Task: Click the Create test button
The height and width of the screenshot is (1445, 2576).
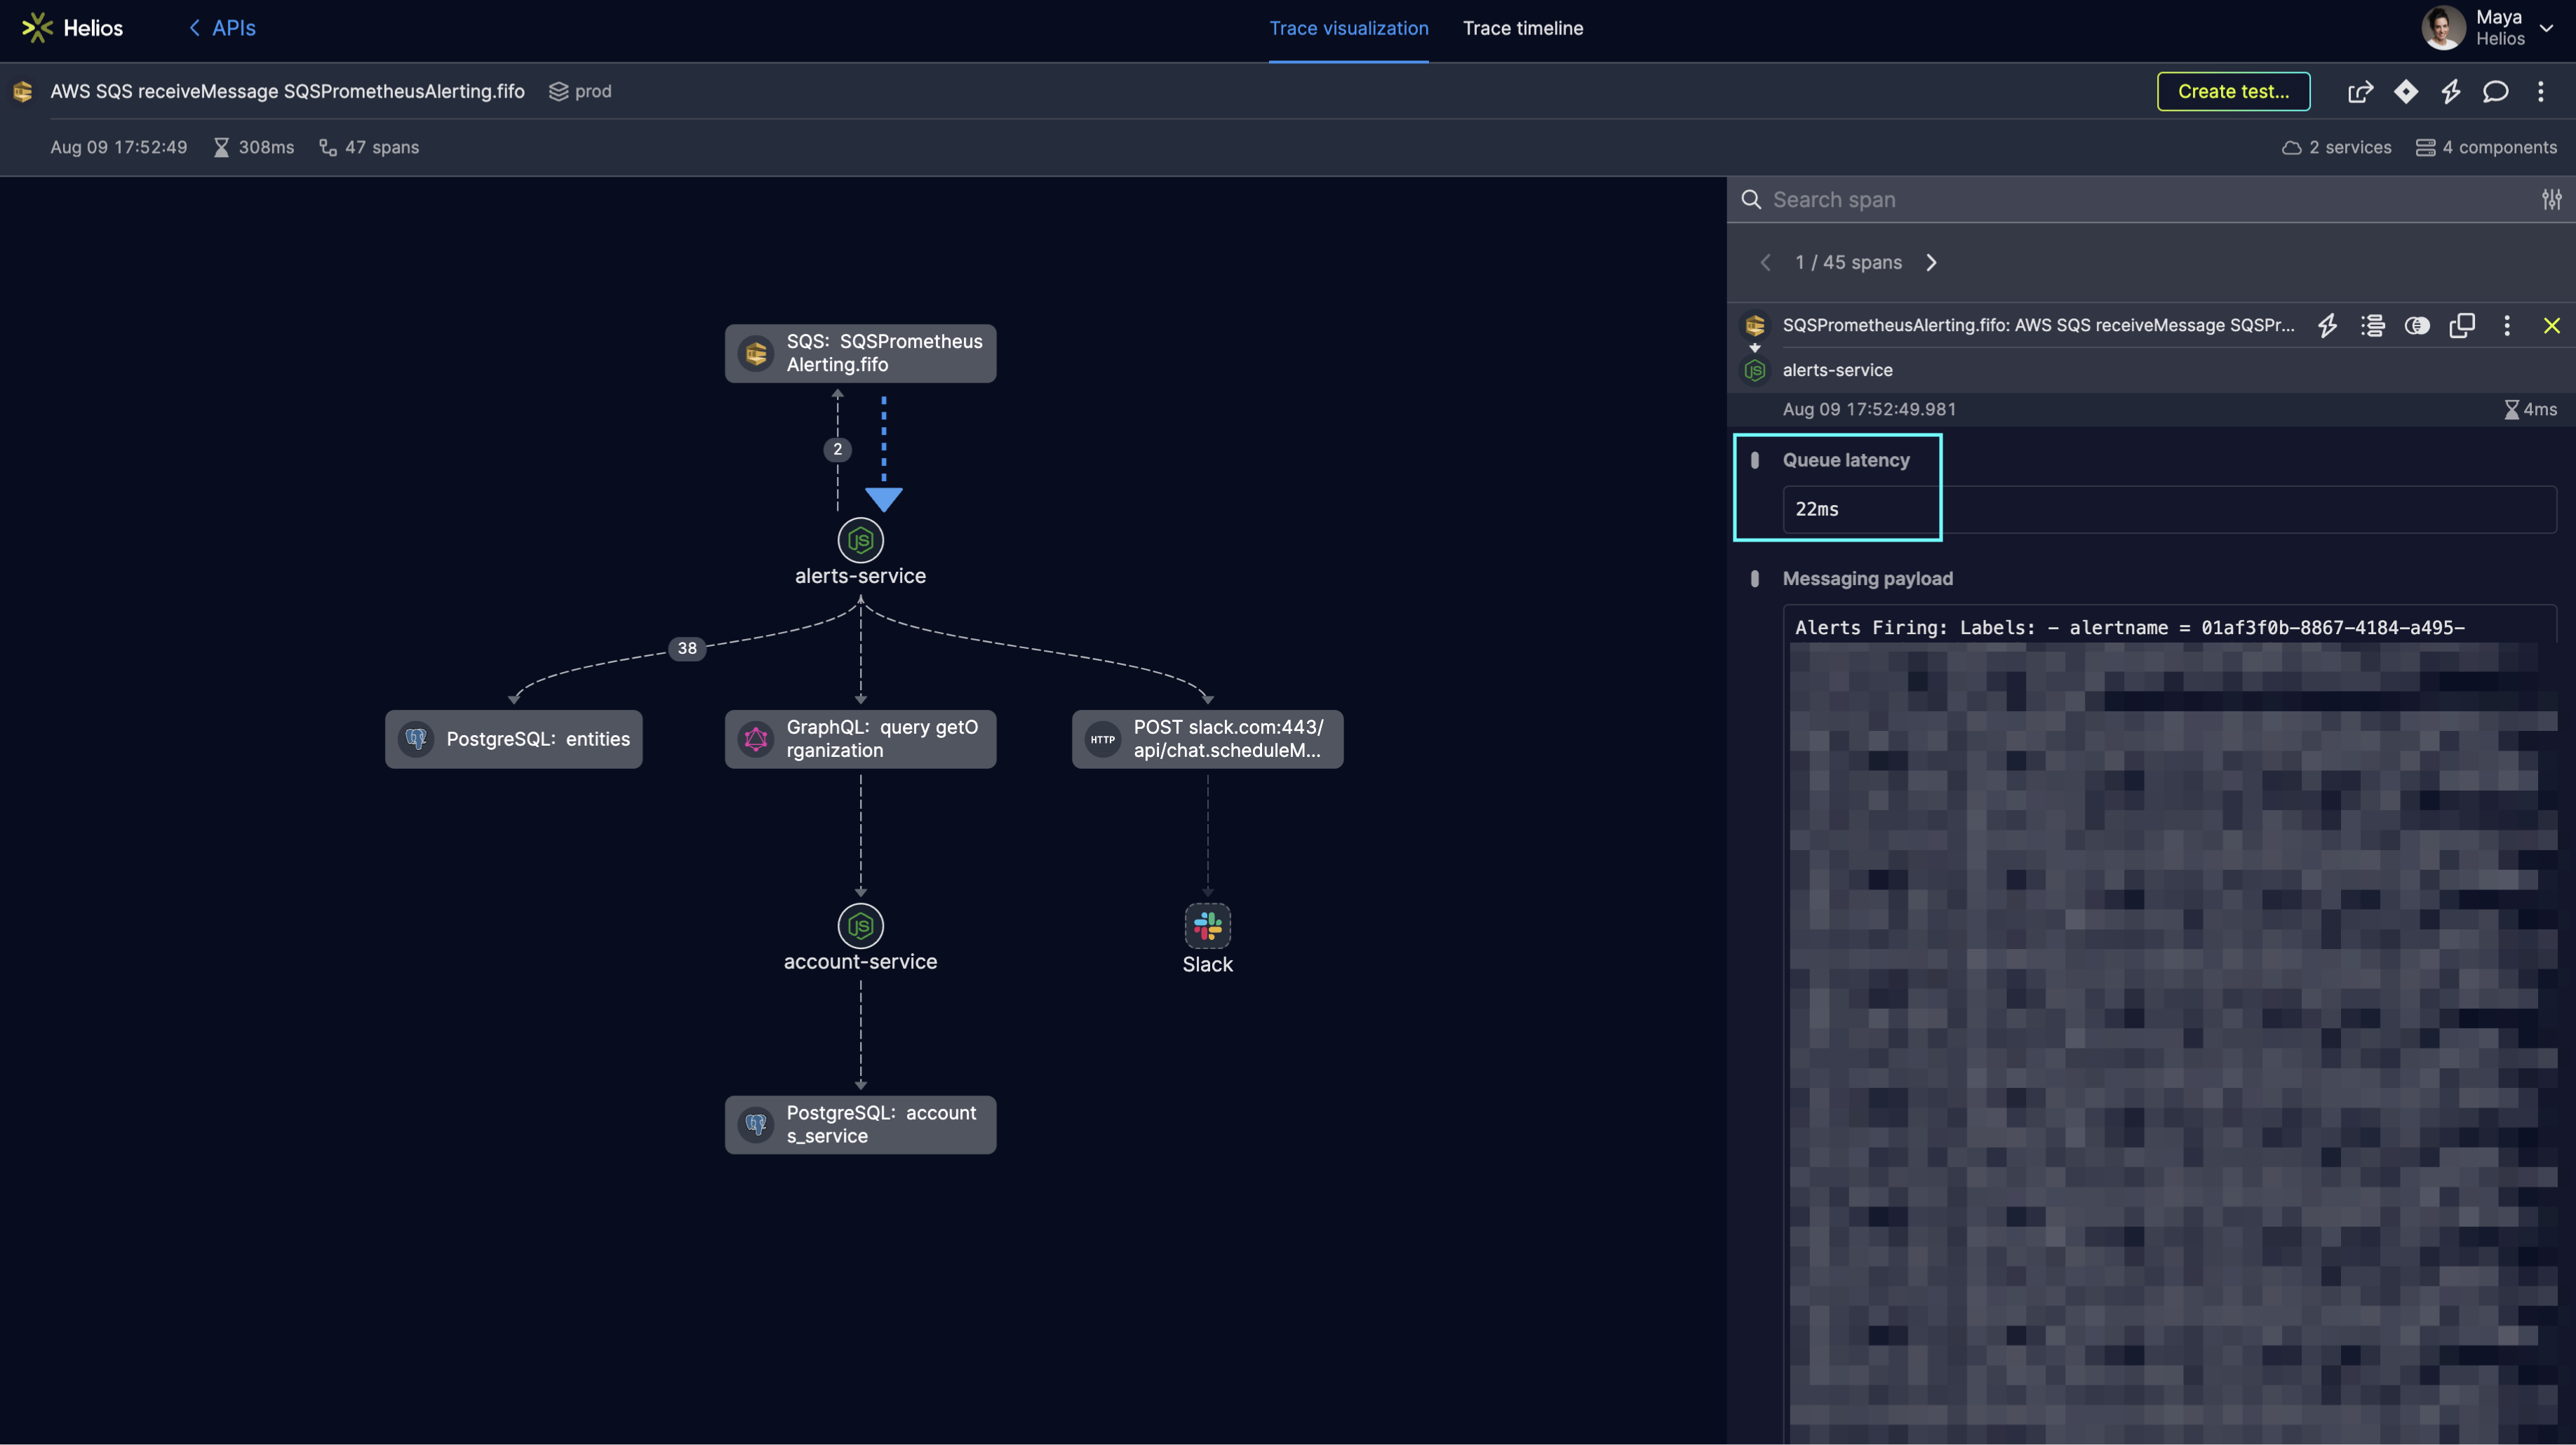Action: tap(2233, 92)
